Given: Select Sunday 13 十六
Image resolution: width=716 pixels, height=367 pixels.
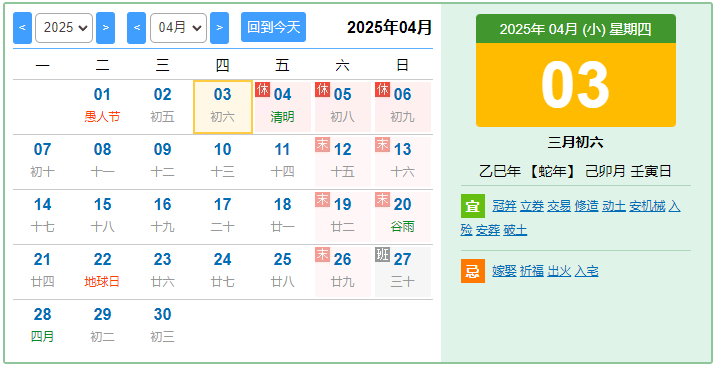Looking at the screenshot, I should (403, 162).
